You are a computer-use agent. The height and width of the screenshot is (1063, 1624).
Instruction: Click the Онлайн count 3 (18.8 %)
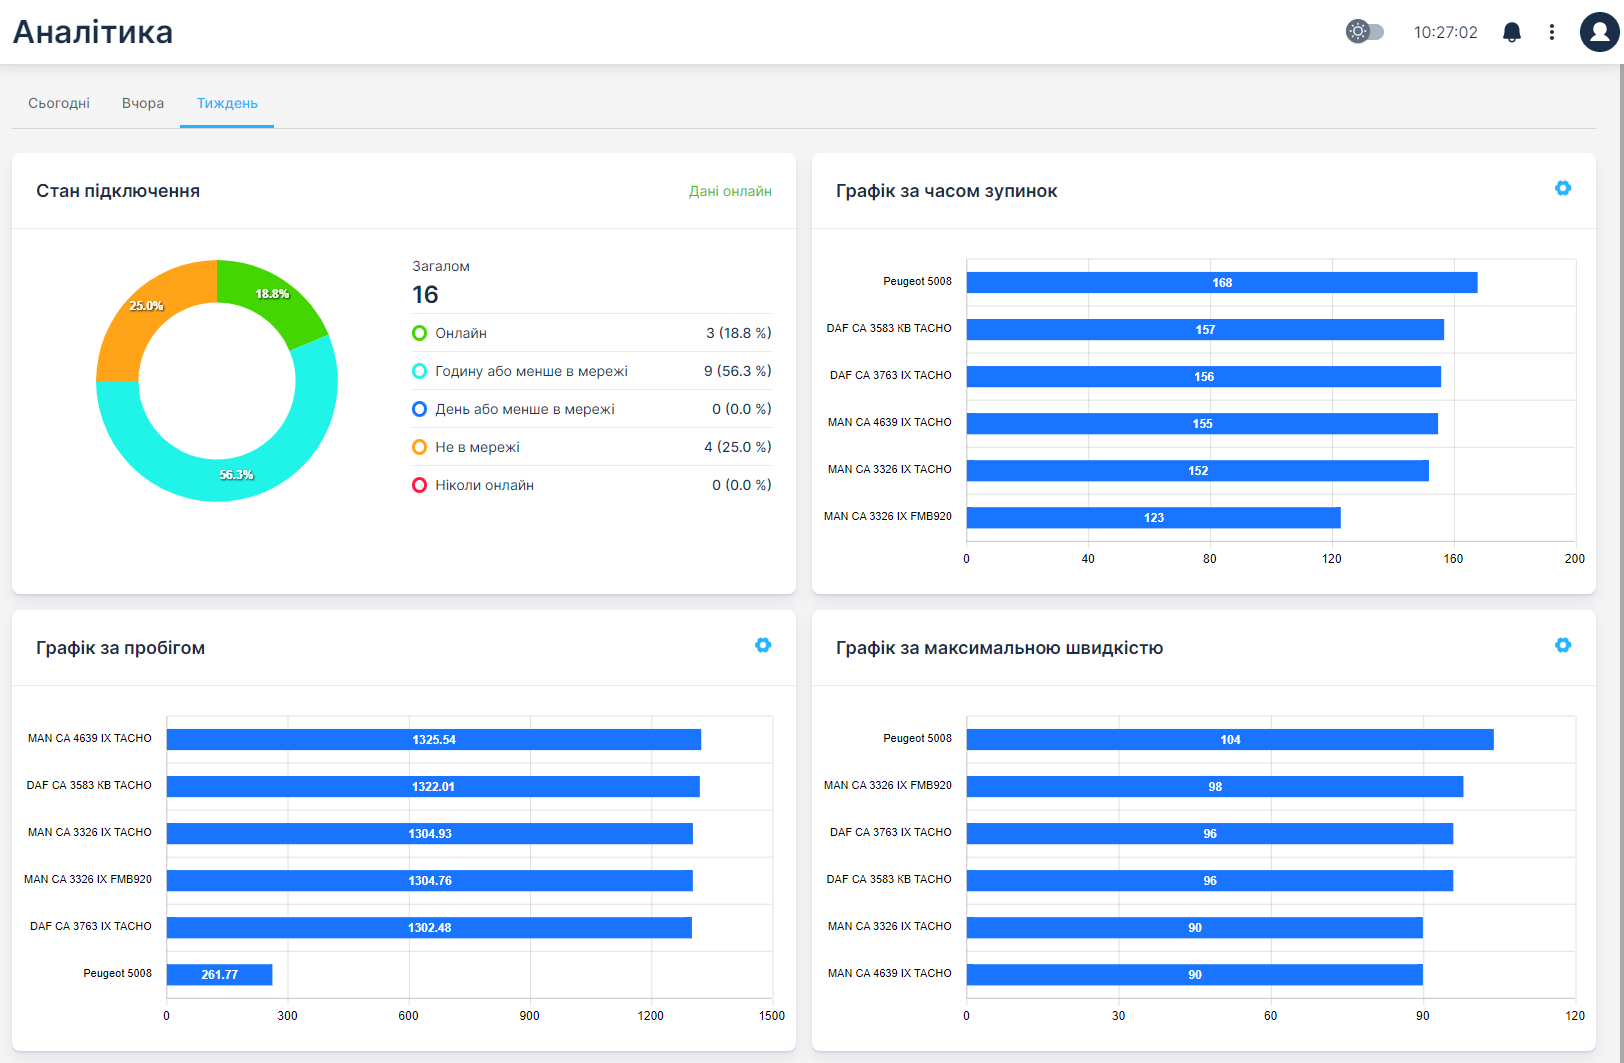[x=739, y=333]
